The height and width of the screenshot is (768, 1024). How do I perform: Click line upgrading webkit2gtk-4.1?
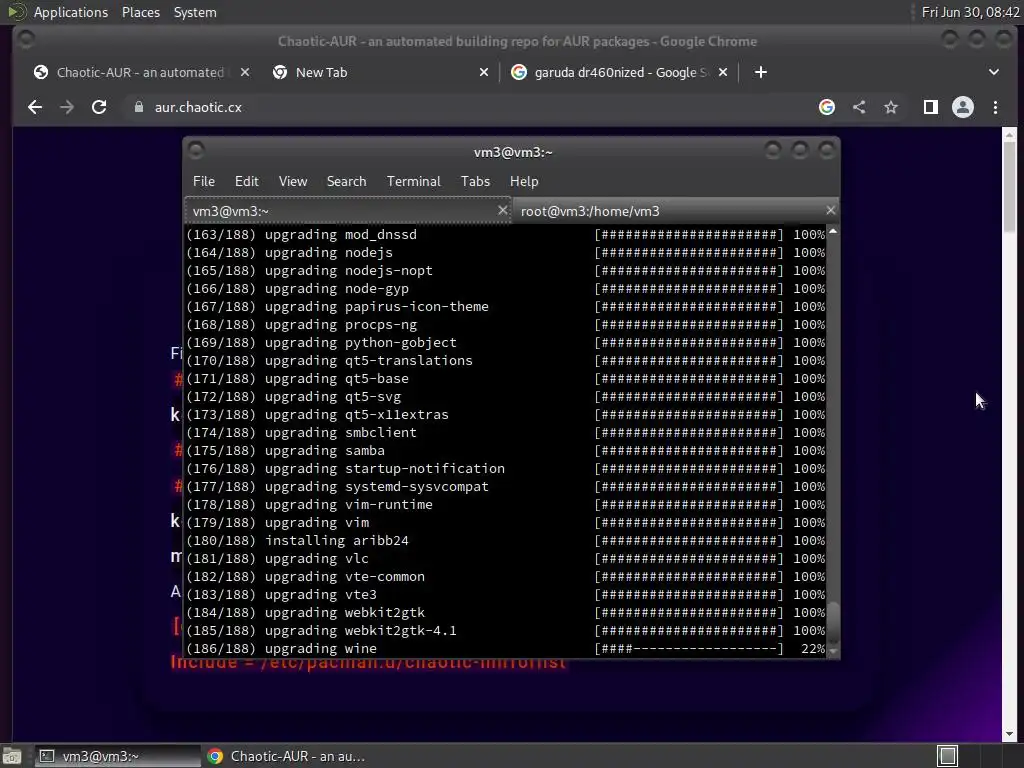[x=505, y=631]
